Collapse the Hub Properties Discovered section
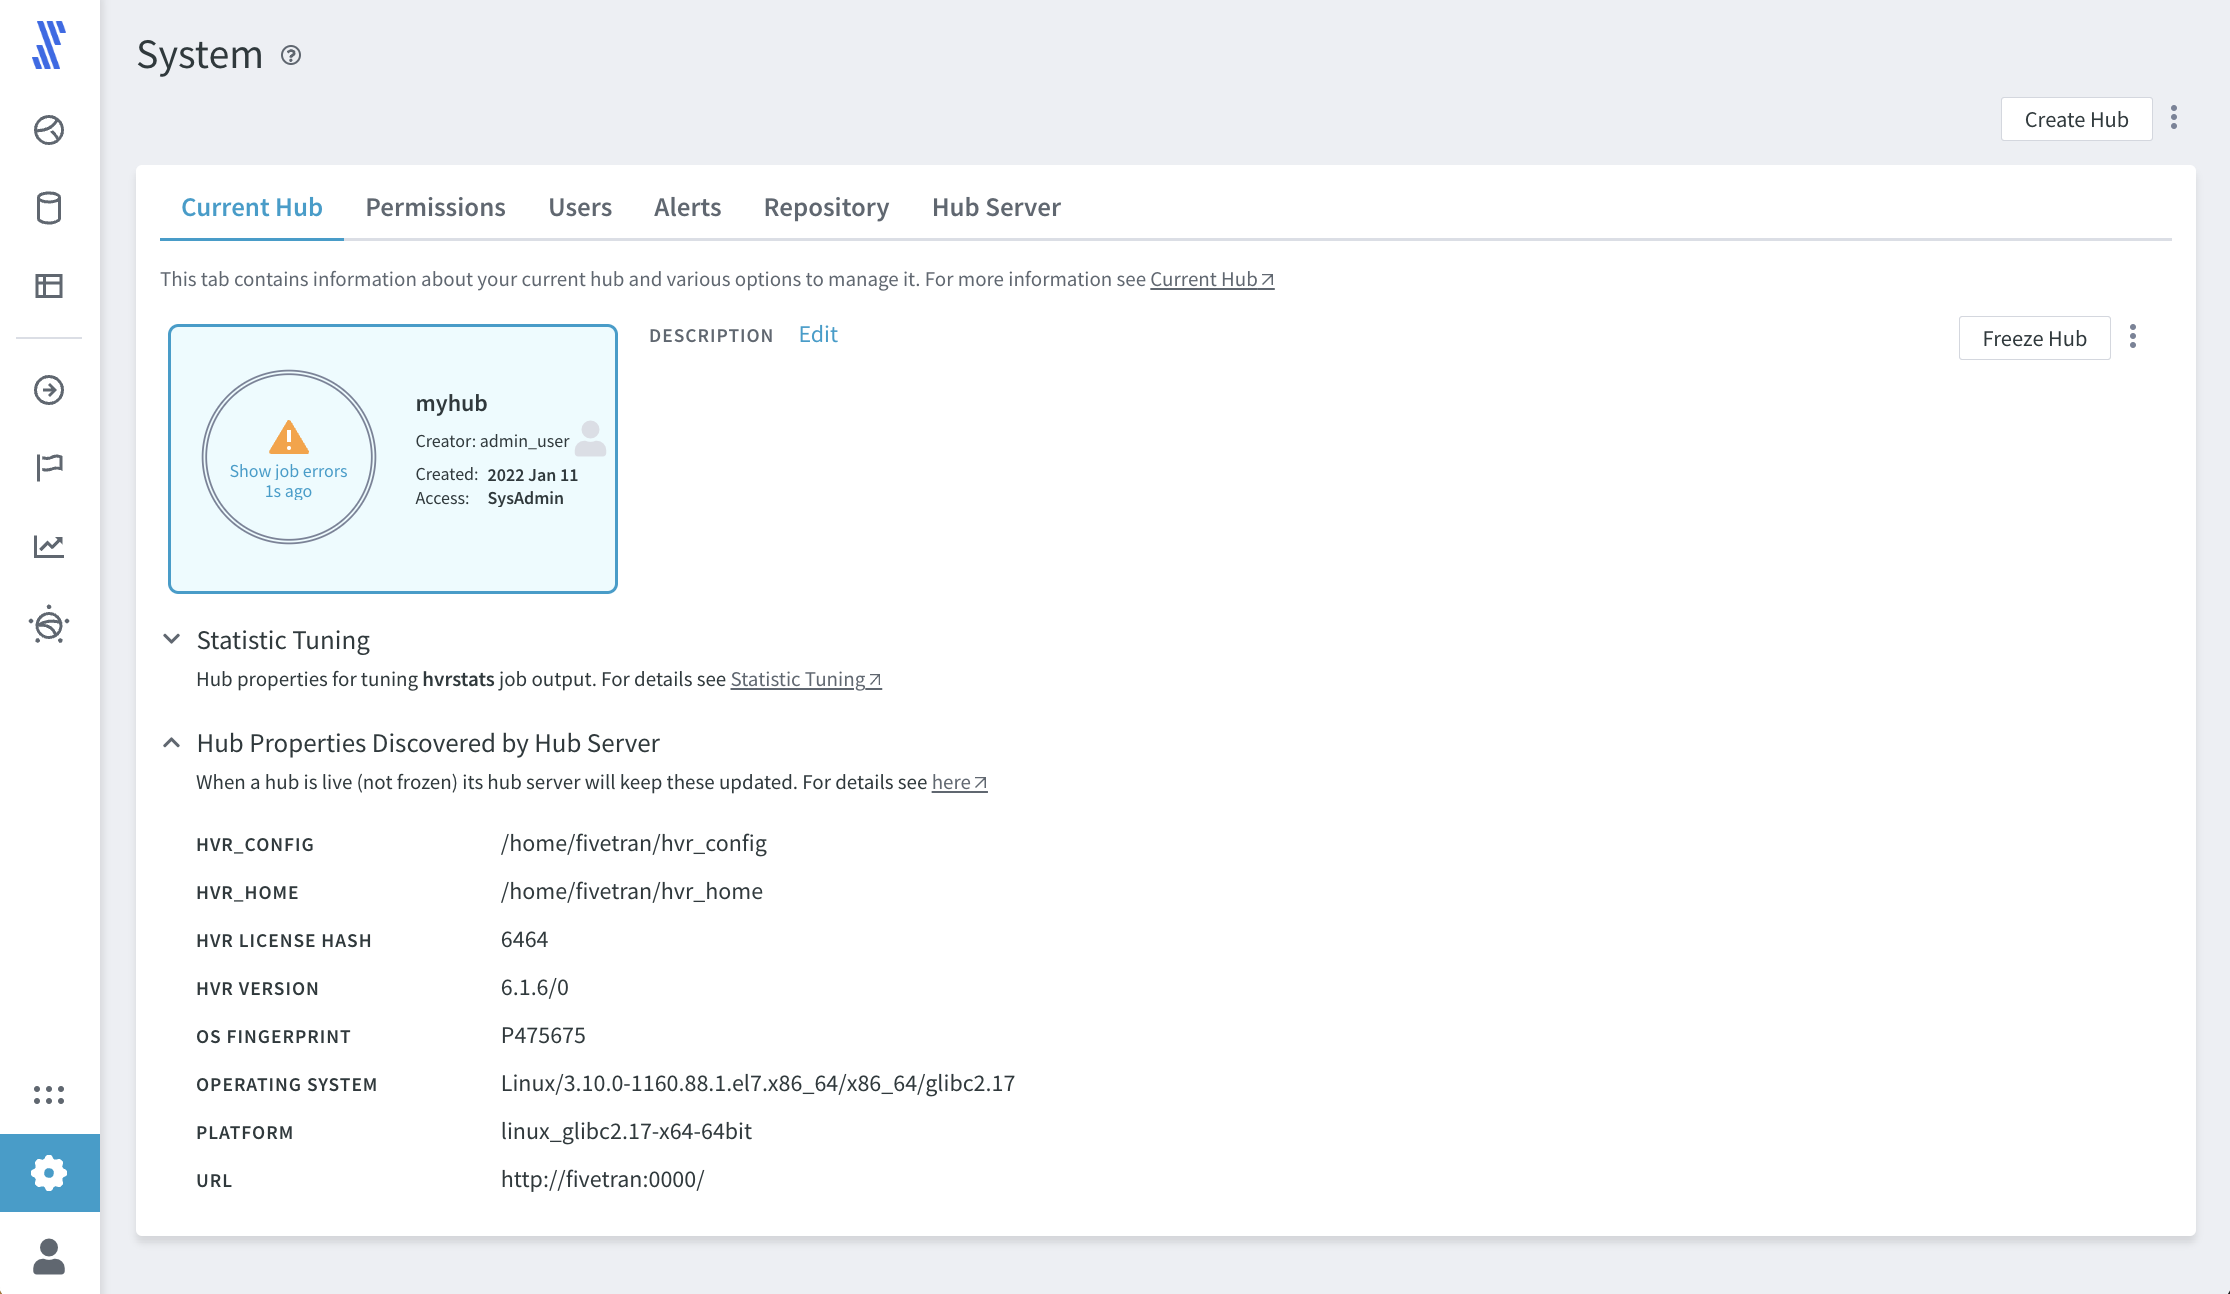The width and height of the screenshot is (2230, 1294). (x=169, y=743)
